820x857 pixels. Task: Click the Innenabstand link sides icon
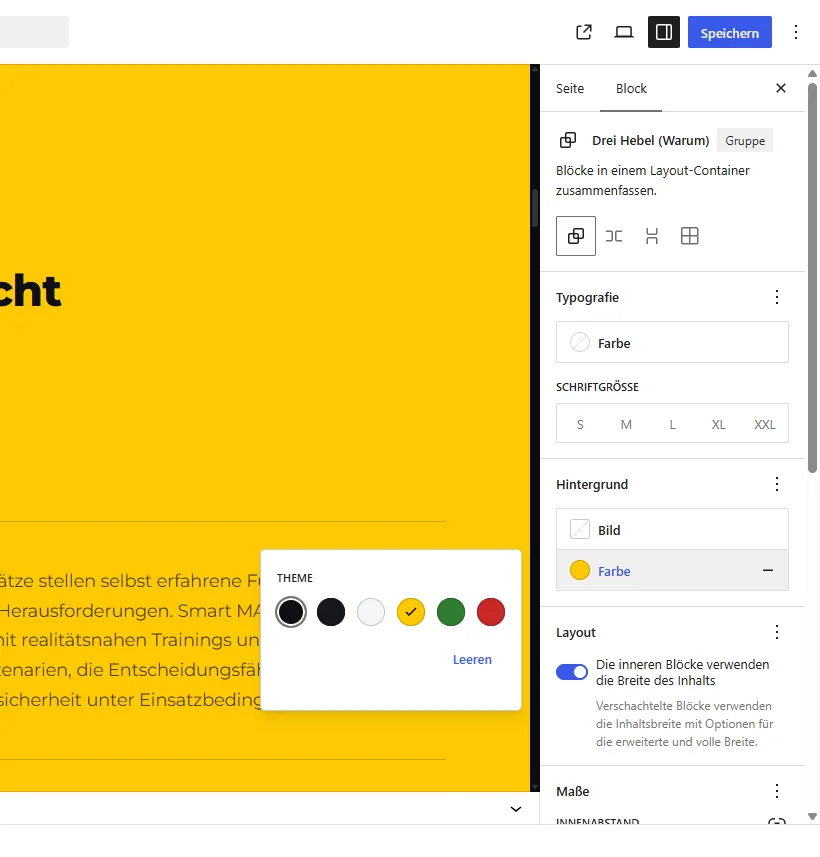pos(777,821)
